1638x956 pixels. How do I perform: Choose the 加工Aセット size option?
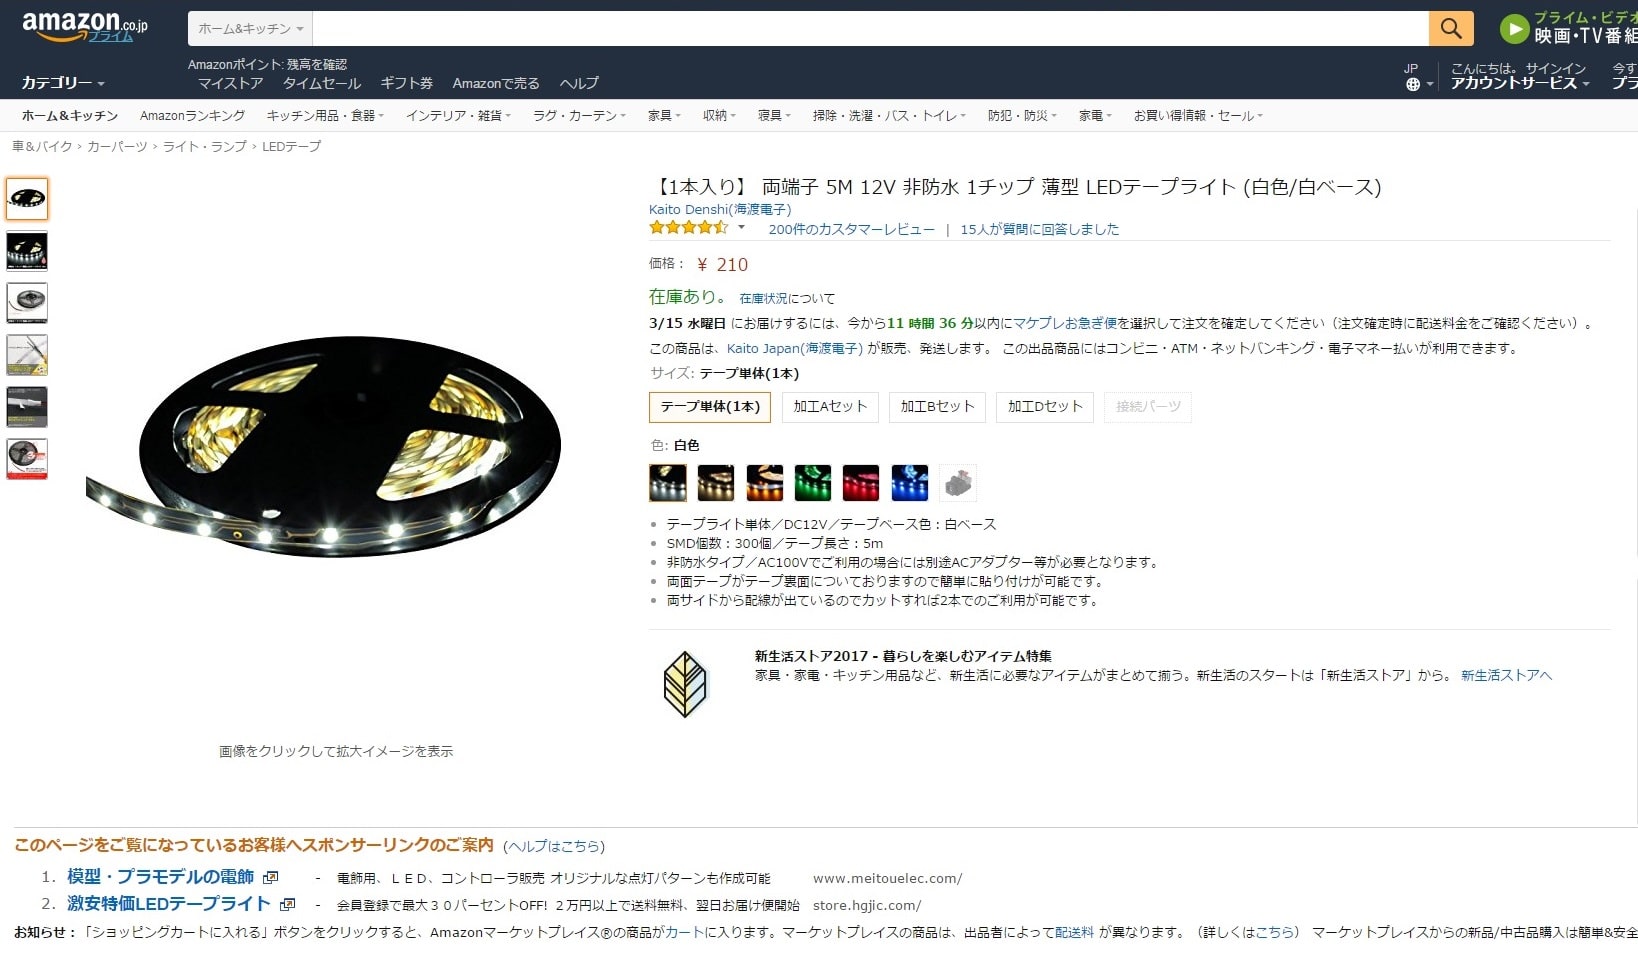click(x=830, y=407)
